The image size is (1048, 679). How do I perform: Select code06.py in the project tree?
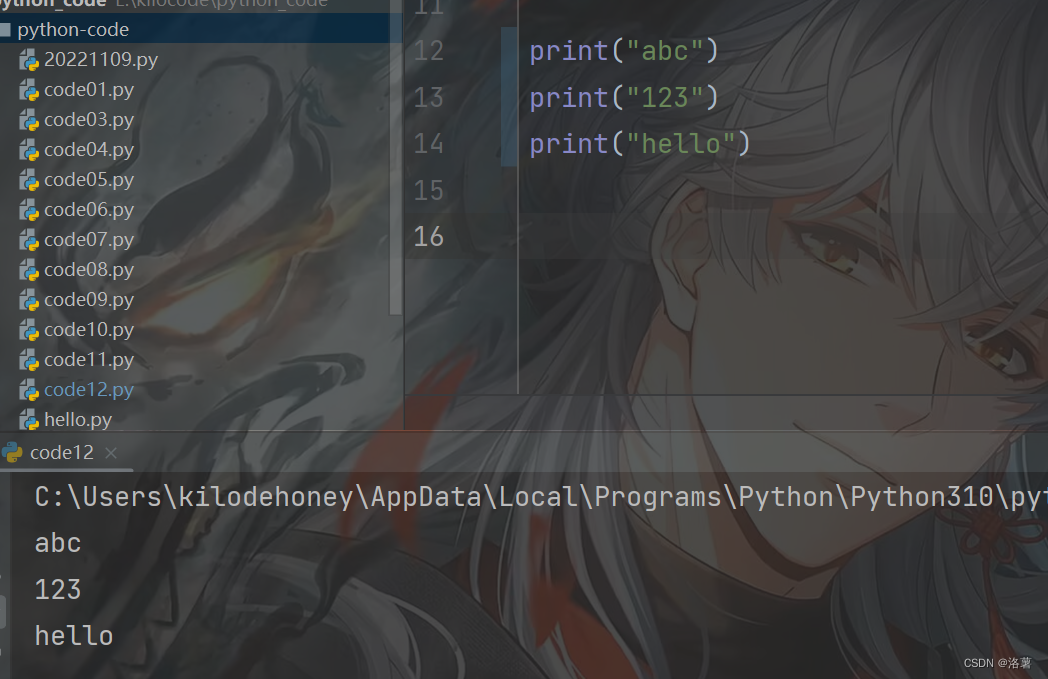pos(89,210)
